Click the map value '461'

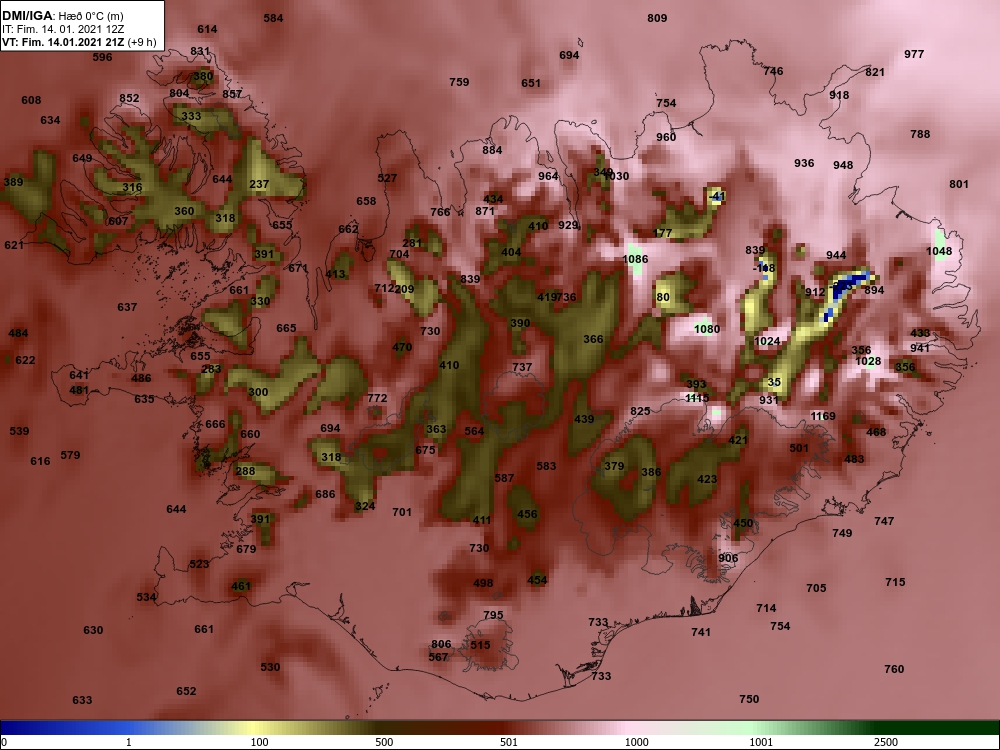click(x=241, y=586)
